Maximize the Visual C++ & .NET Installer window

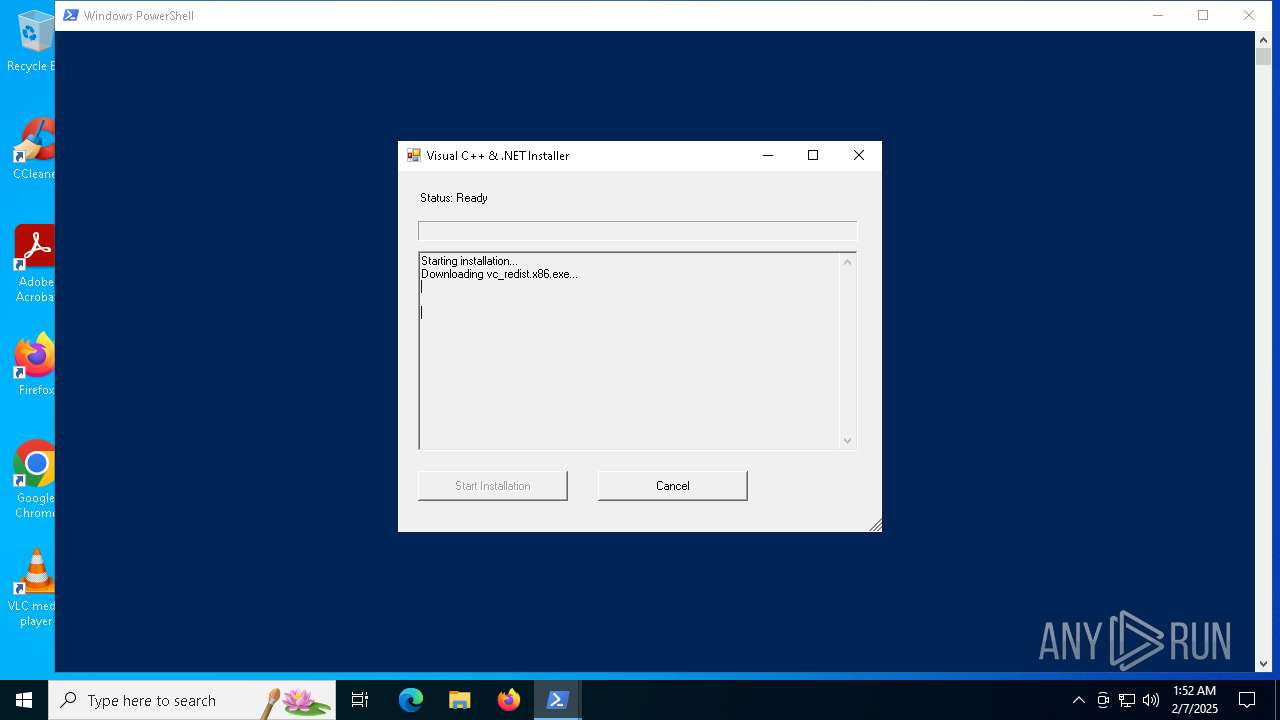(x=813, y=155)
